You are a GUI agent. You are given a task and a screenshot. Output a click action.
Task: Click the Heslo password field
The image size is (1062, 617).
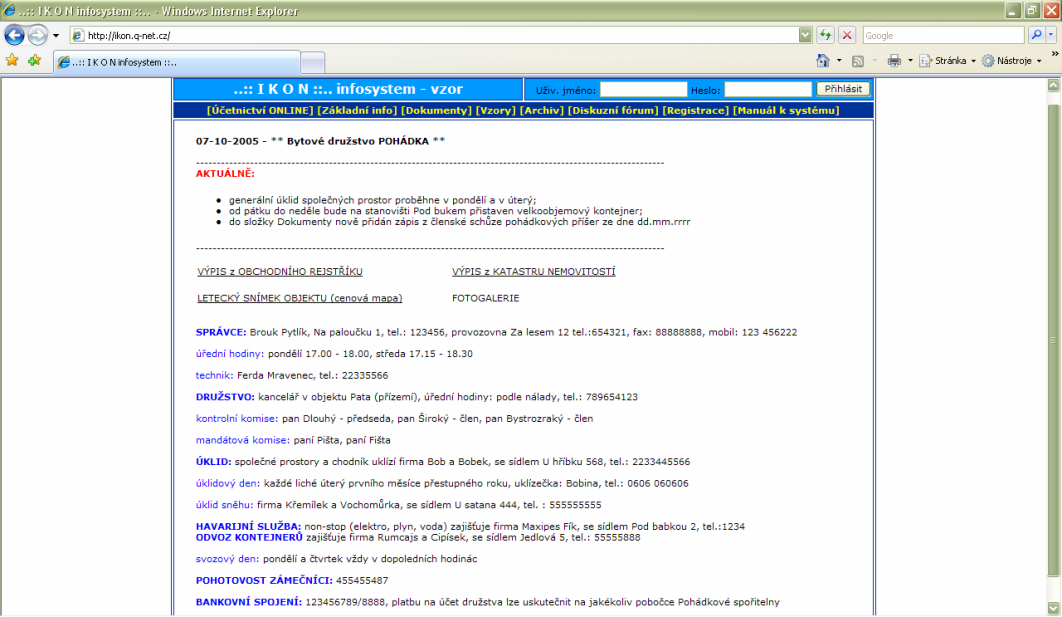click(768, 89)
